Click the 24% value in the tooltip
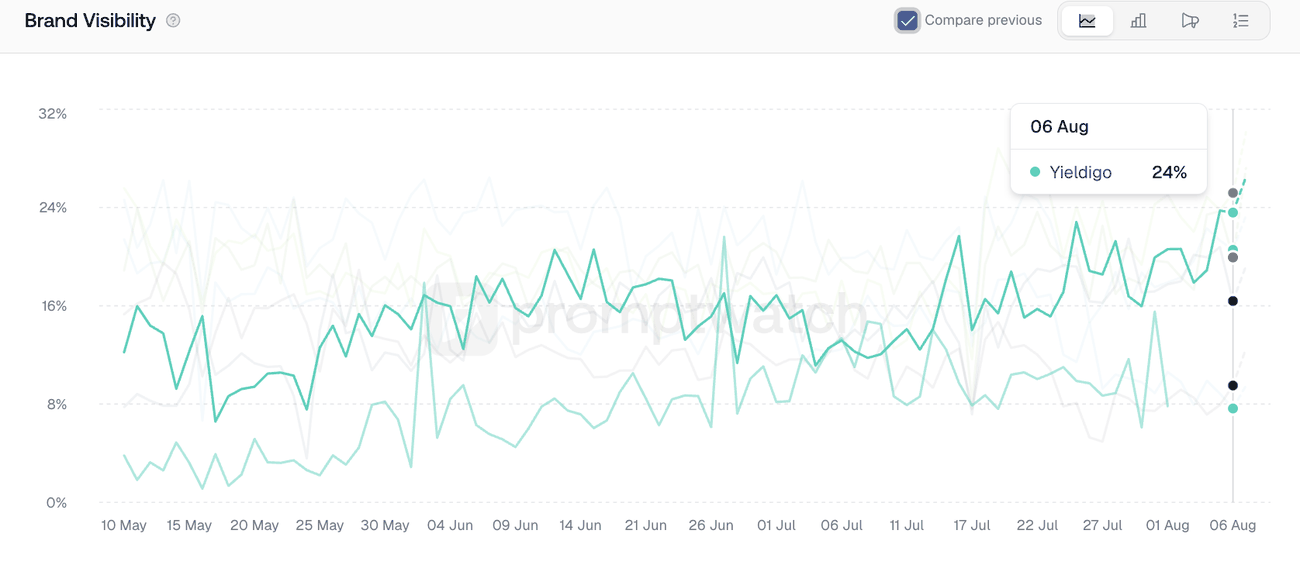This screenshot has width=1300, height=575. point(1169,172)
